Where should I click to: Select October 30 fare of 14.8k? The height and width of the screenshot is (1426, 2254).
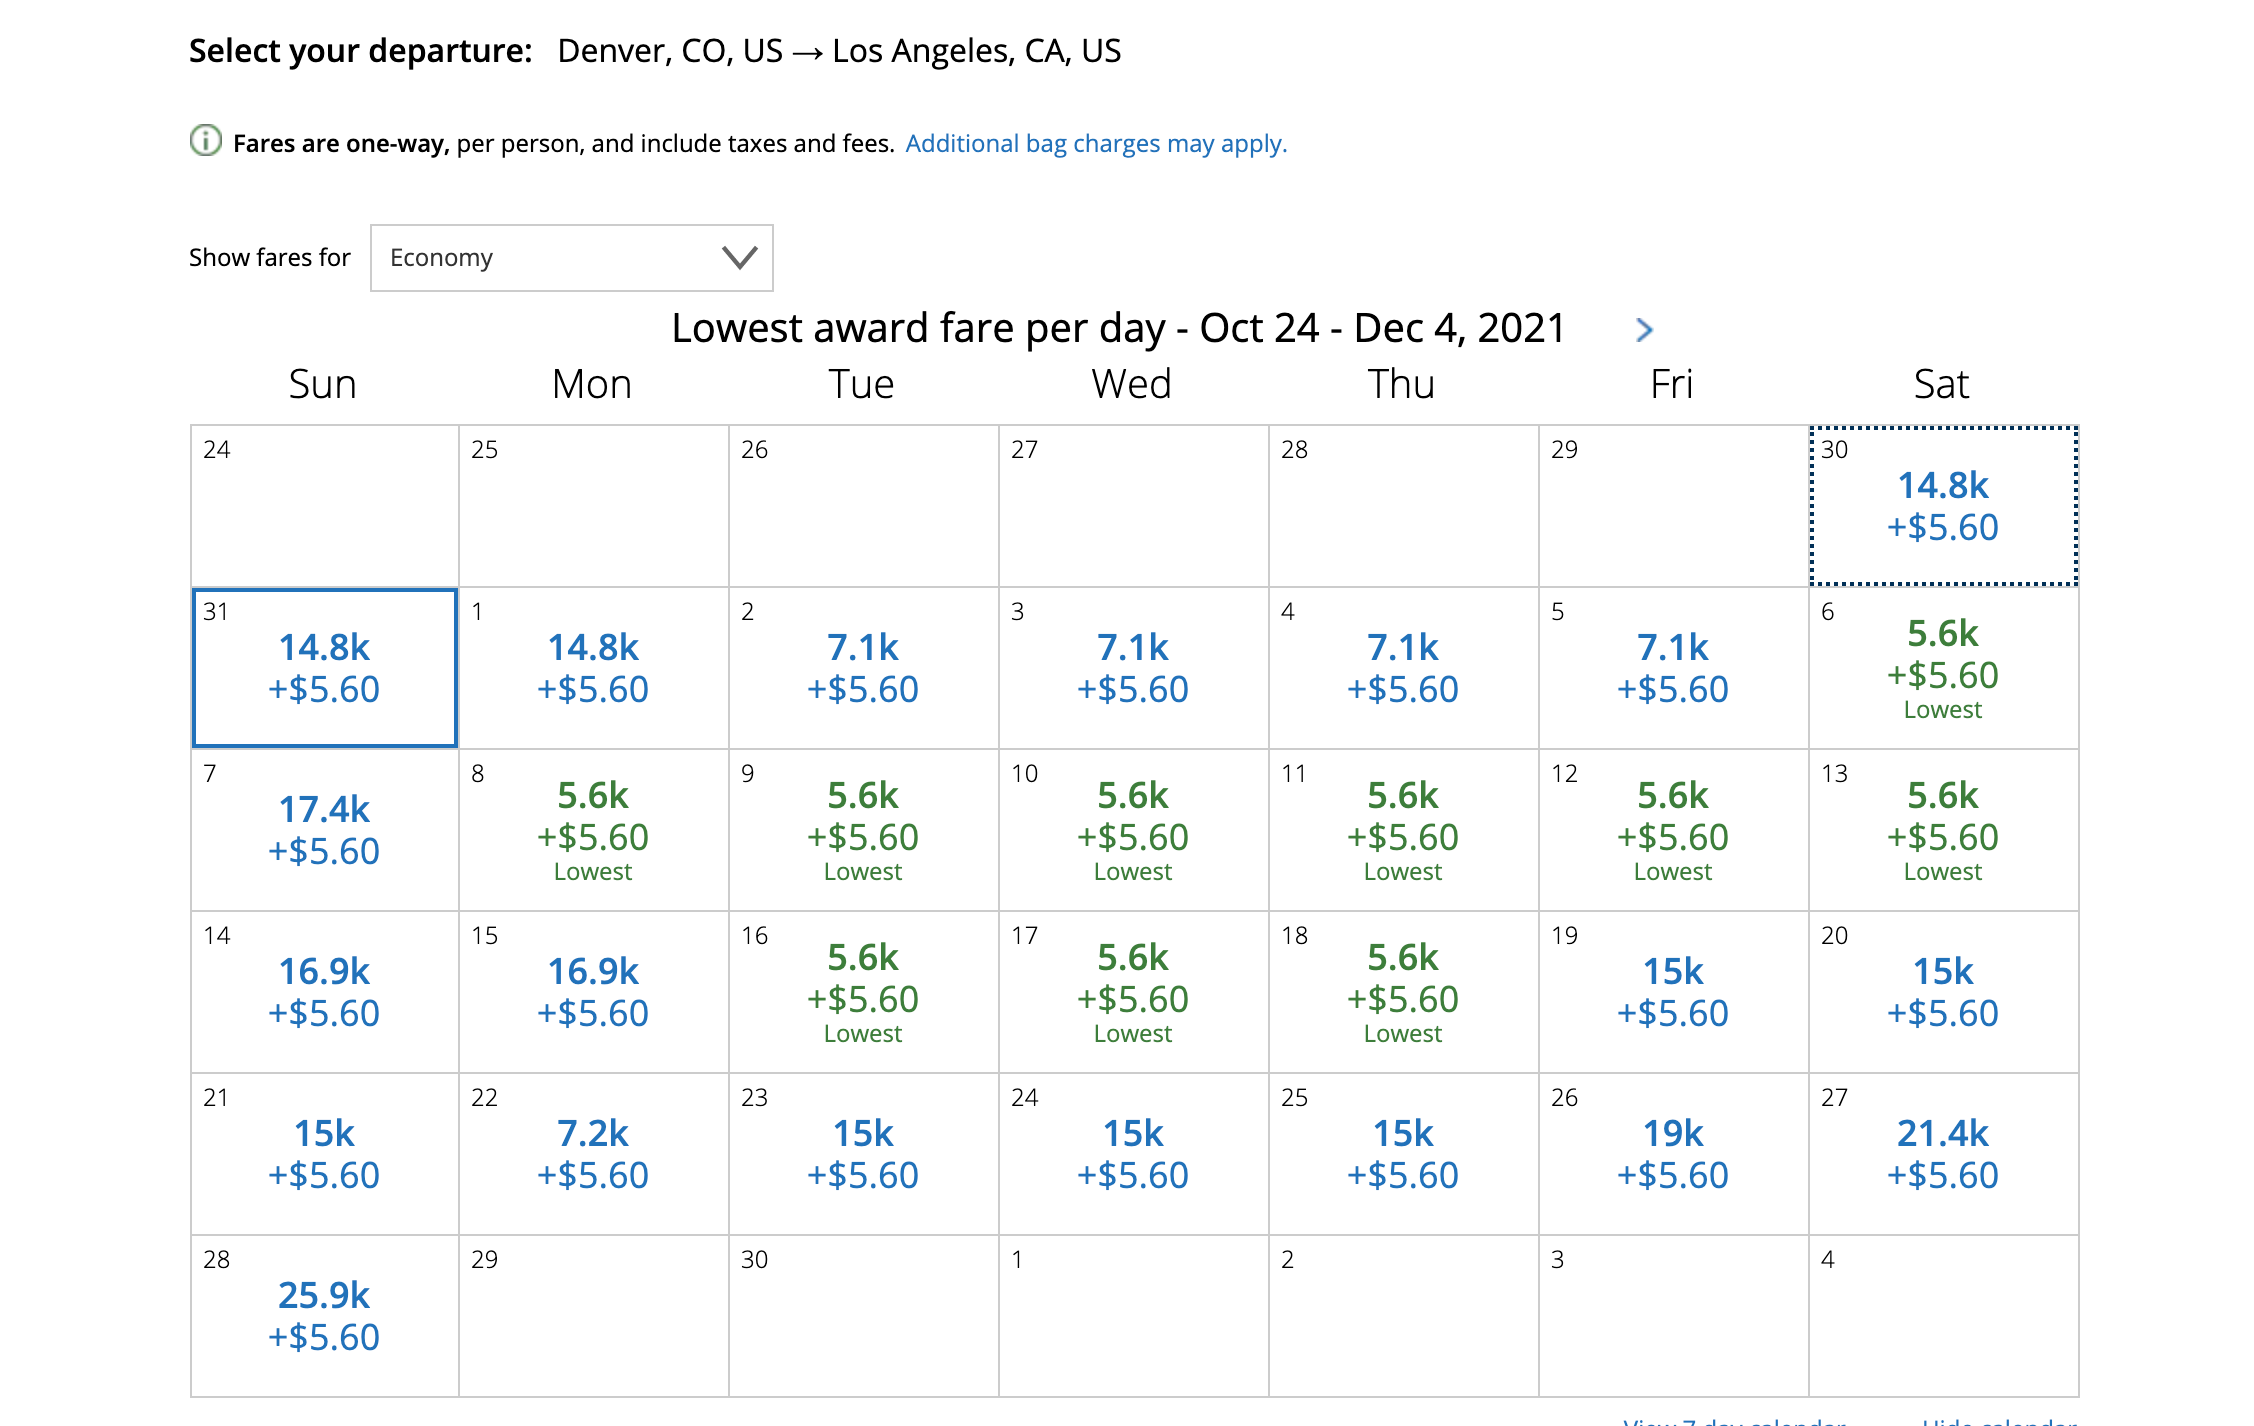pos(1942,506)
